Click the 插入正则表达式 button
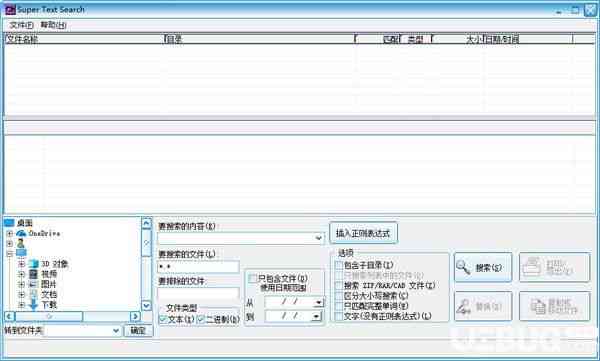 tap(363, 233)
